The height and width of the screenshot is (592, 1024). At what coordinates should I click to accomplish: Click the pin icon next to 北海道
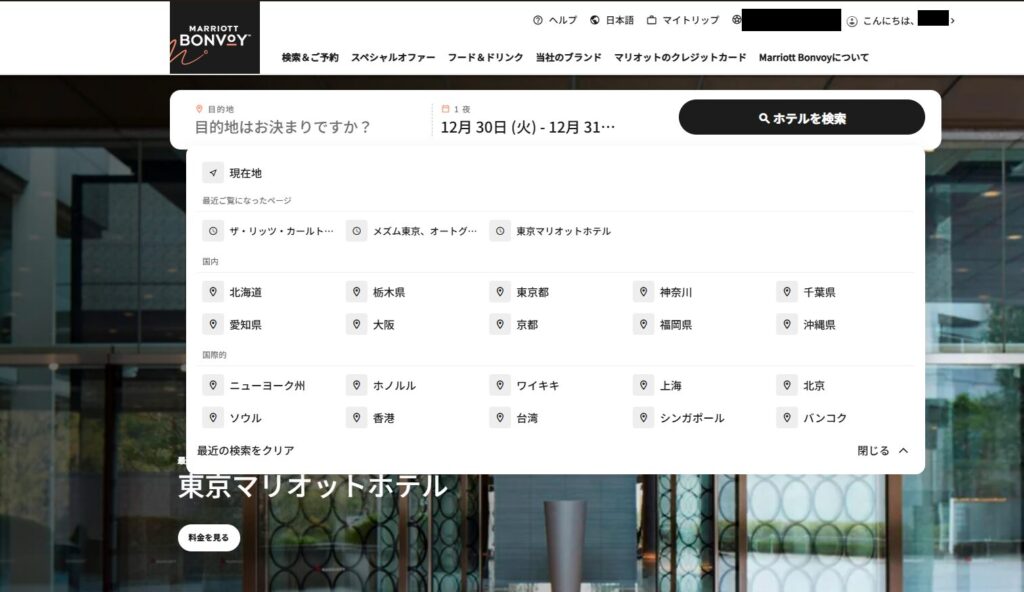coord(212,292)
